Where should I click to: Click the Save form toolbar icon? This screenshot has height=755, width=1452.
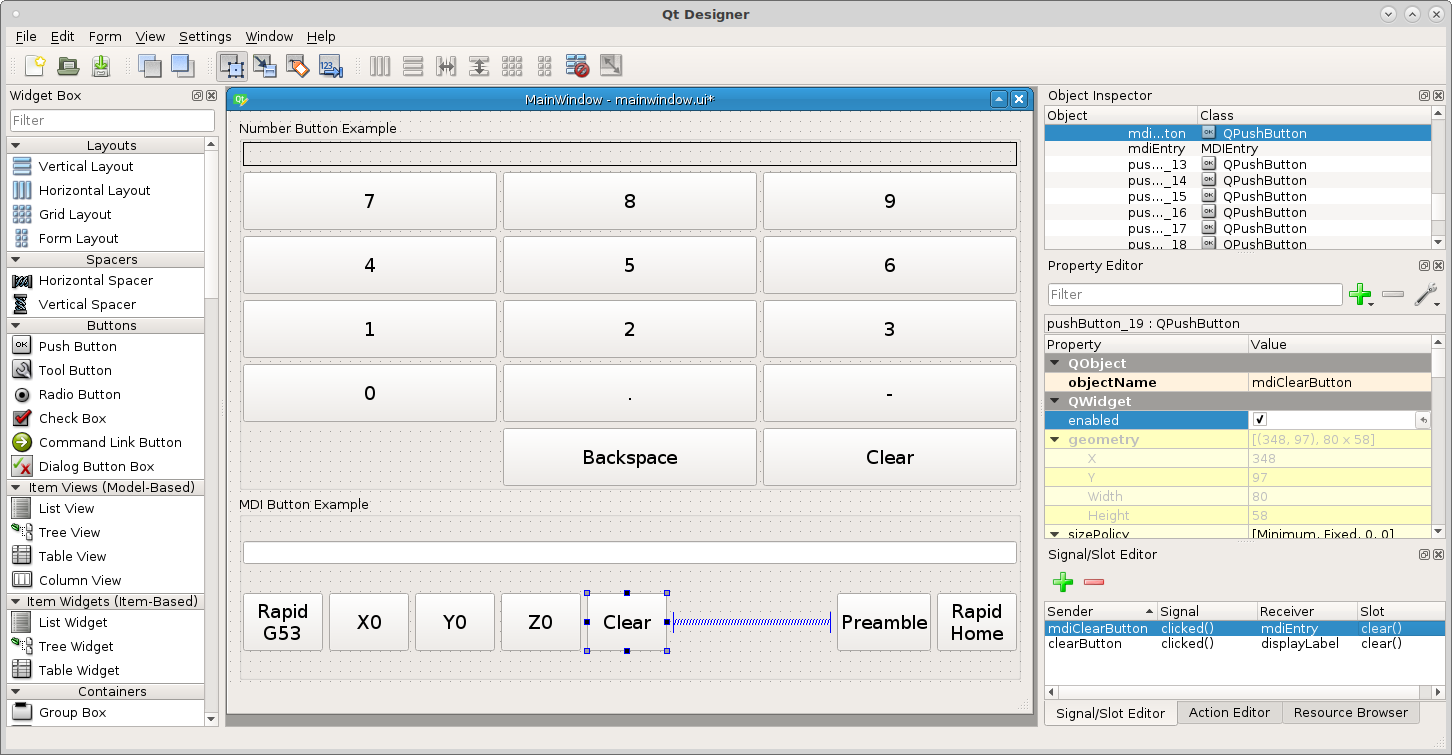pyautogui.click(x=101, y=66)
